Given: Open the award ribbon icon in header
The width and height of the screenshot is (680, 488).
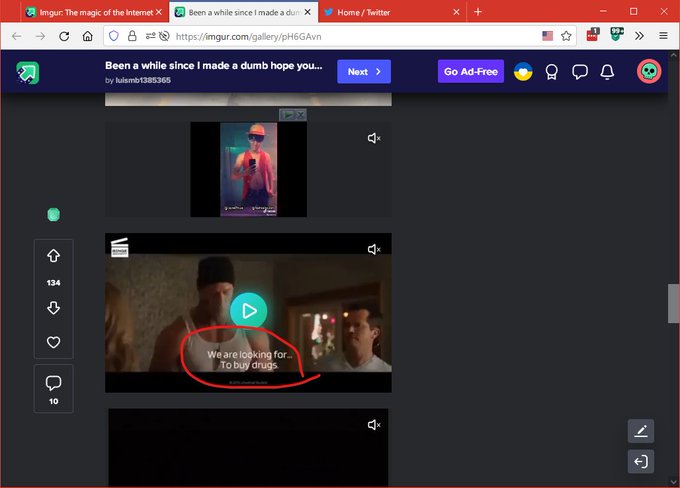Looking at the screenshot, I should click(x=551, y=72).
